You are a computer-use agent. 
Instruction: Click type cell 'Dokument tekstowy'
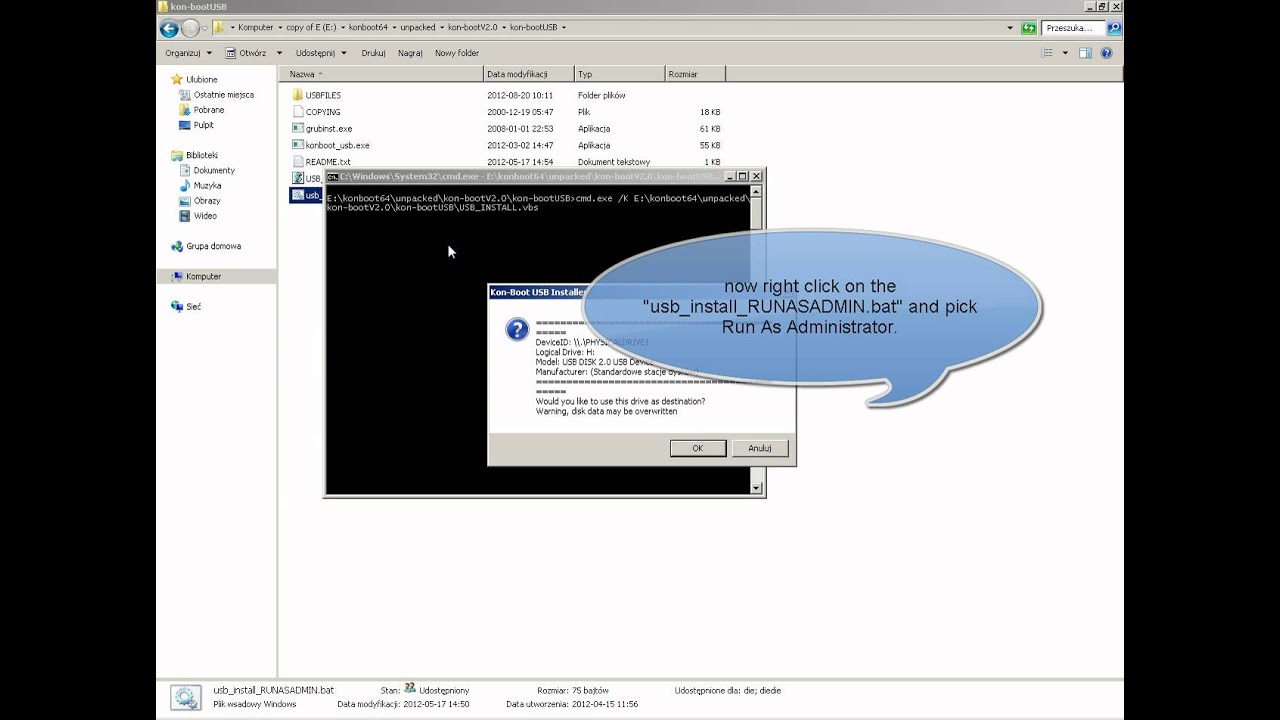(614, 161)
